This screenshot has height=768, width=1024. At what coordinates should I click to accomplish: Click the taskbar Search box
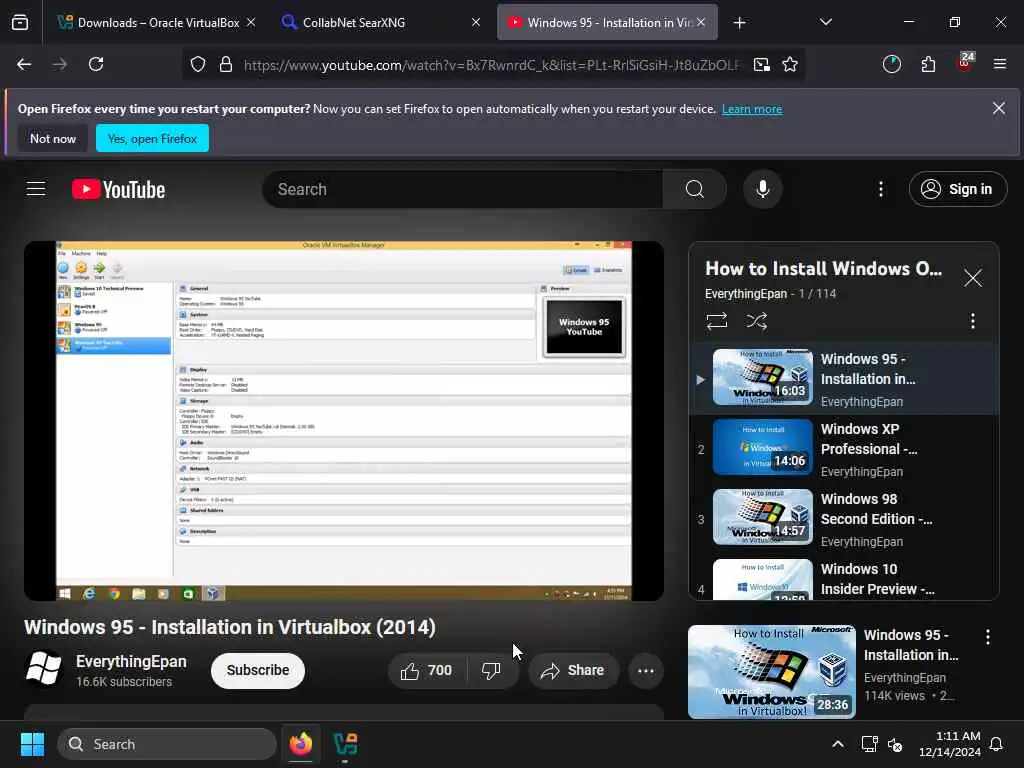[167, 744]
